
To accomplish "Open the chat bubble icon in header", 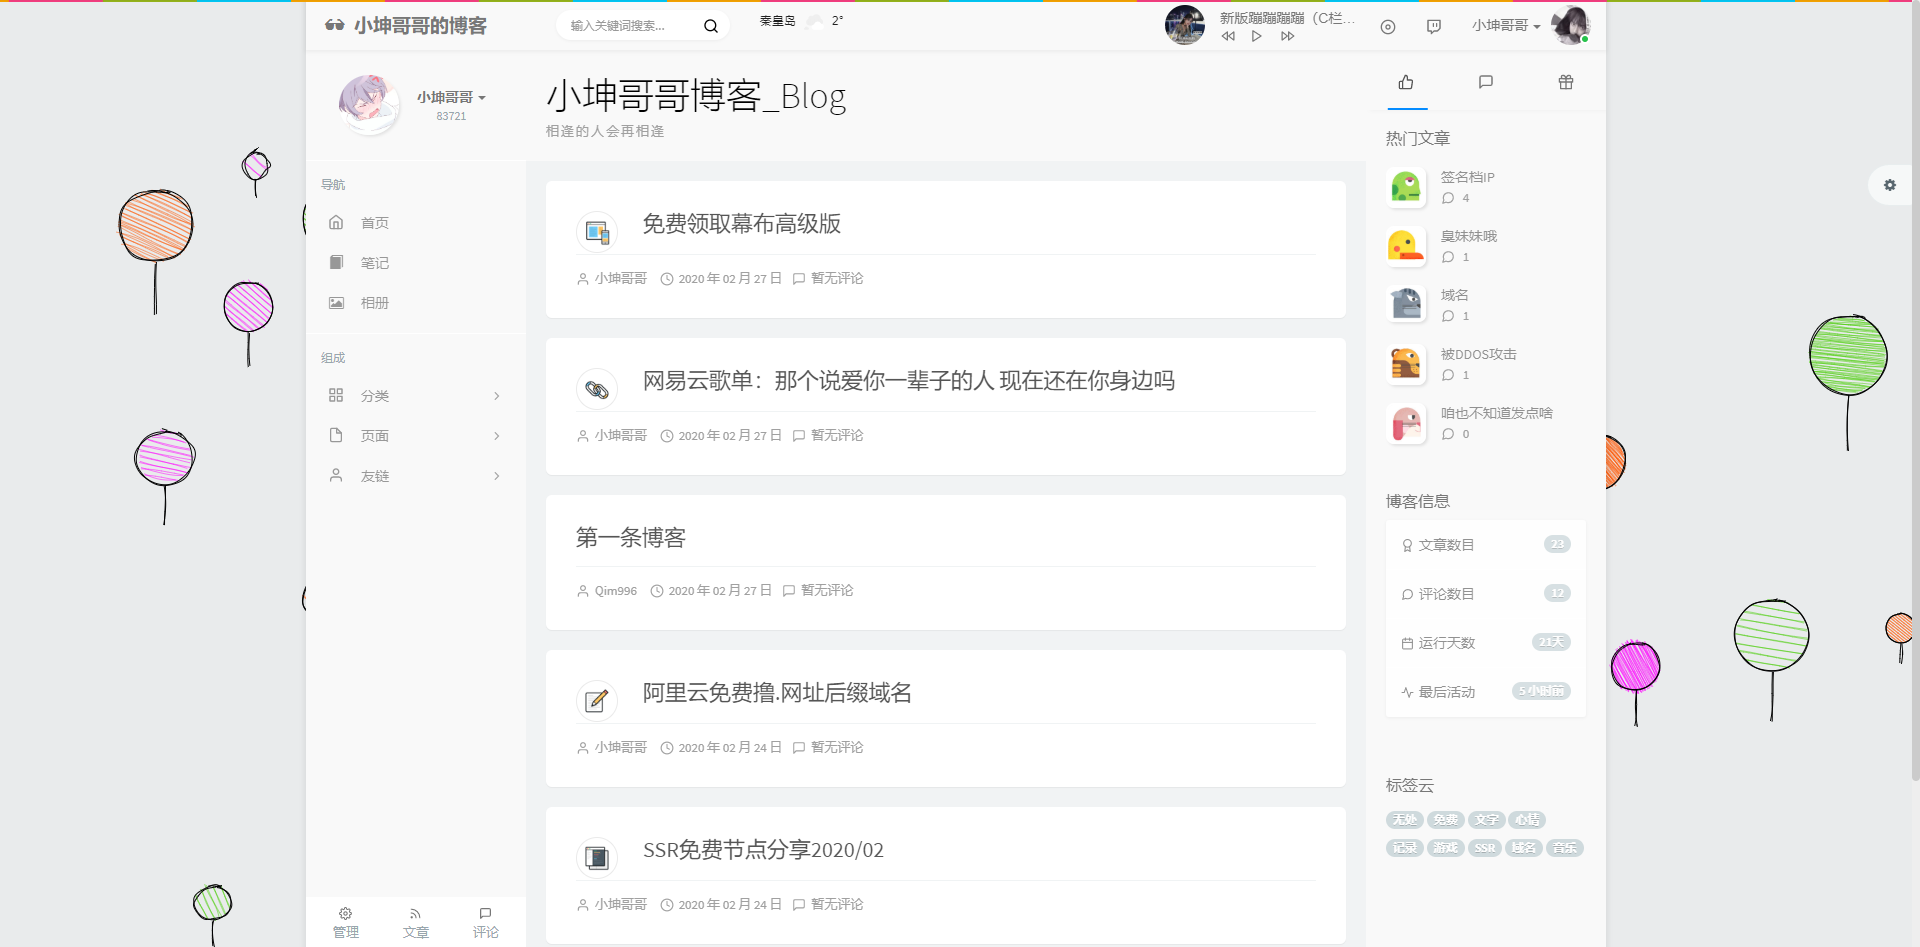I will coord(1434,27).
